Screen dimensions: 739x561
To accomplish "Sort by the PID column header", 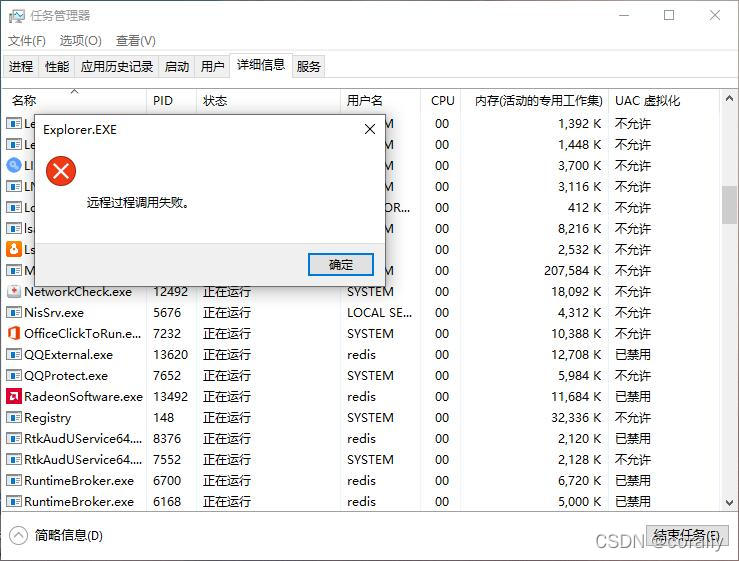I will pyautogui.click(x=172, y=100).
